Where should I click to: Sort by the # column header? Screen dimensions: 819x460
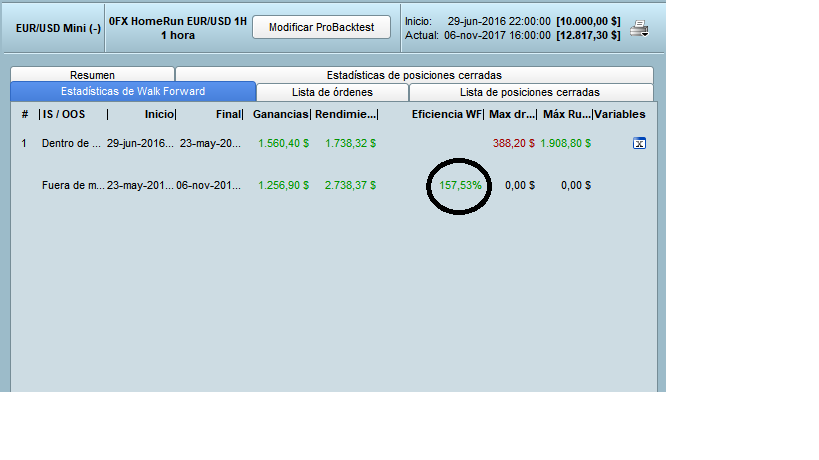[25, 114]
